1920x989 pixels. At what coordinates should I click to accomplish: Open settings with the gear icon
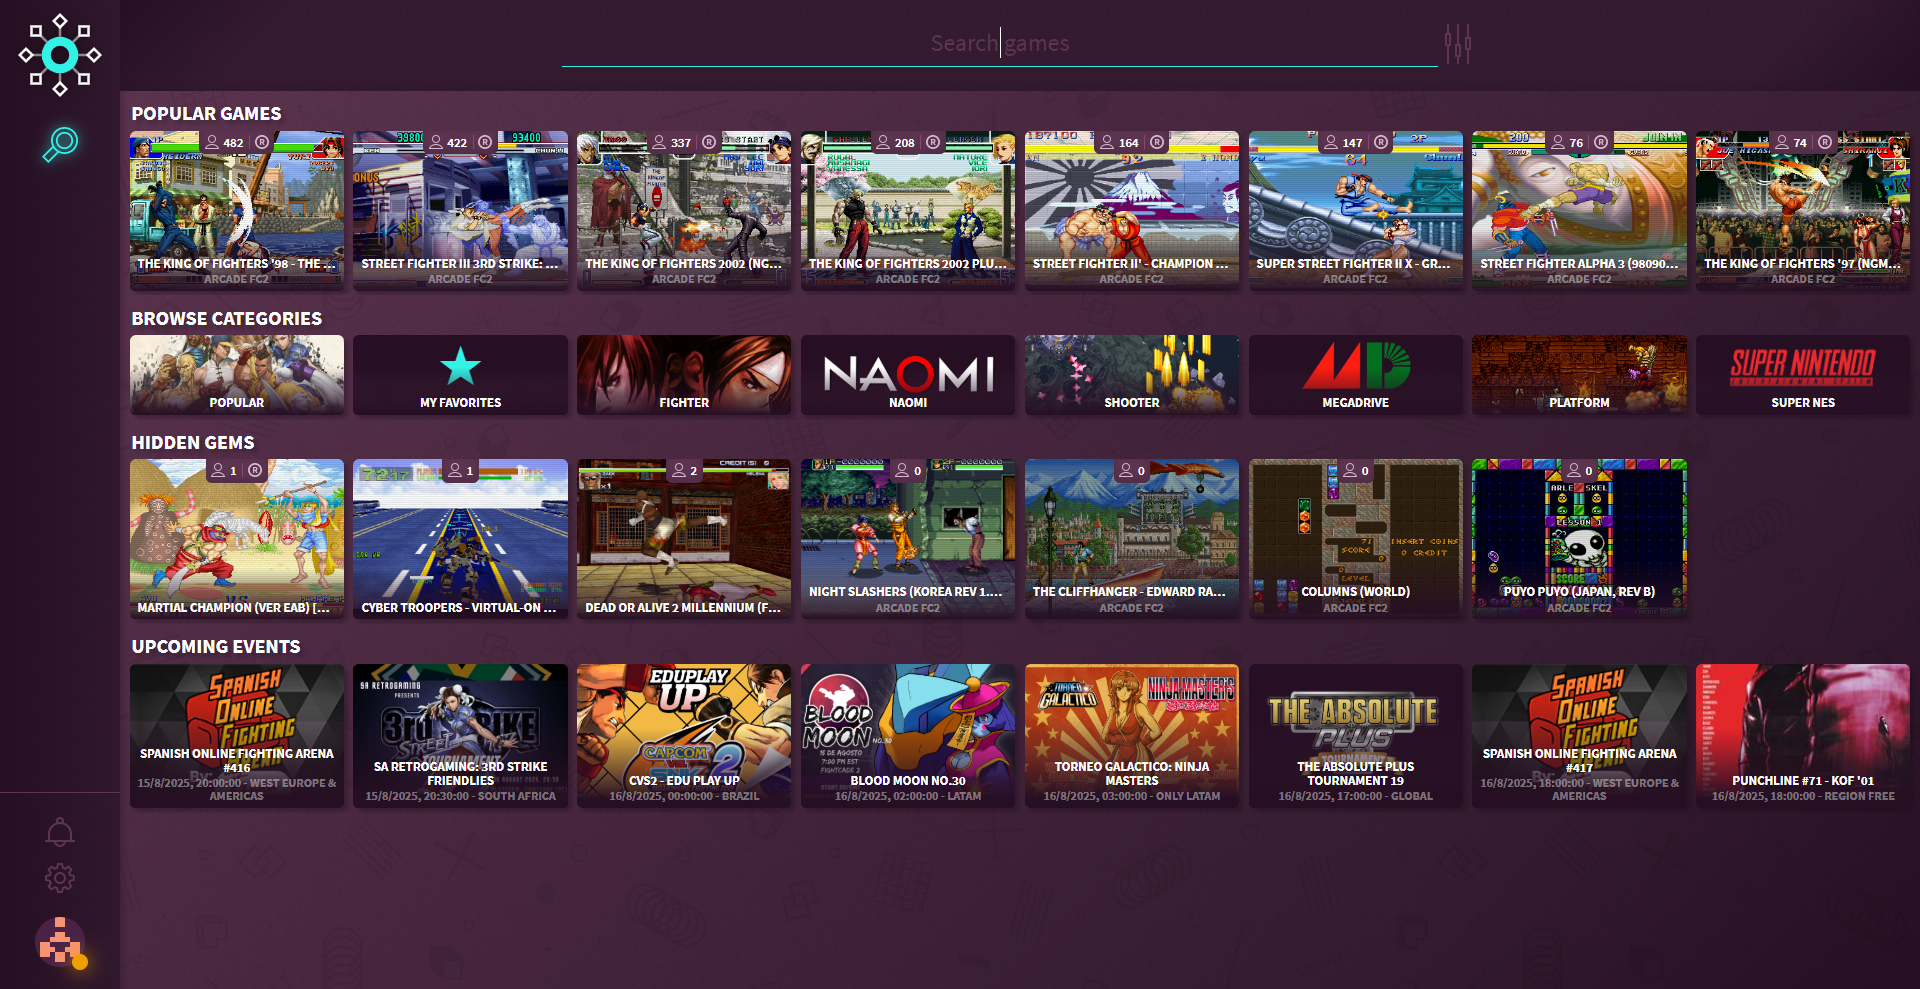pyautogui.click(x=60, y=878)
